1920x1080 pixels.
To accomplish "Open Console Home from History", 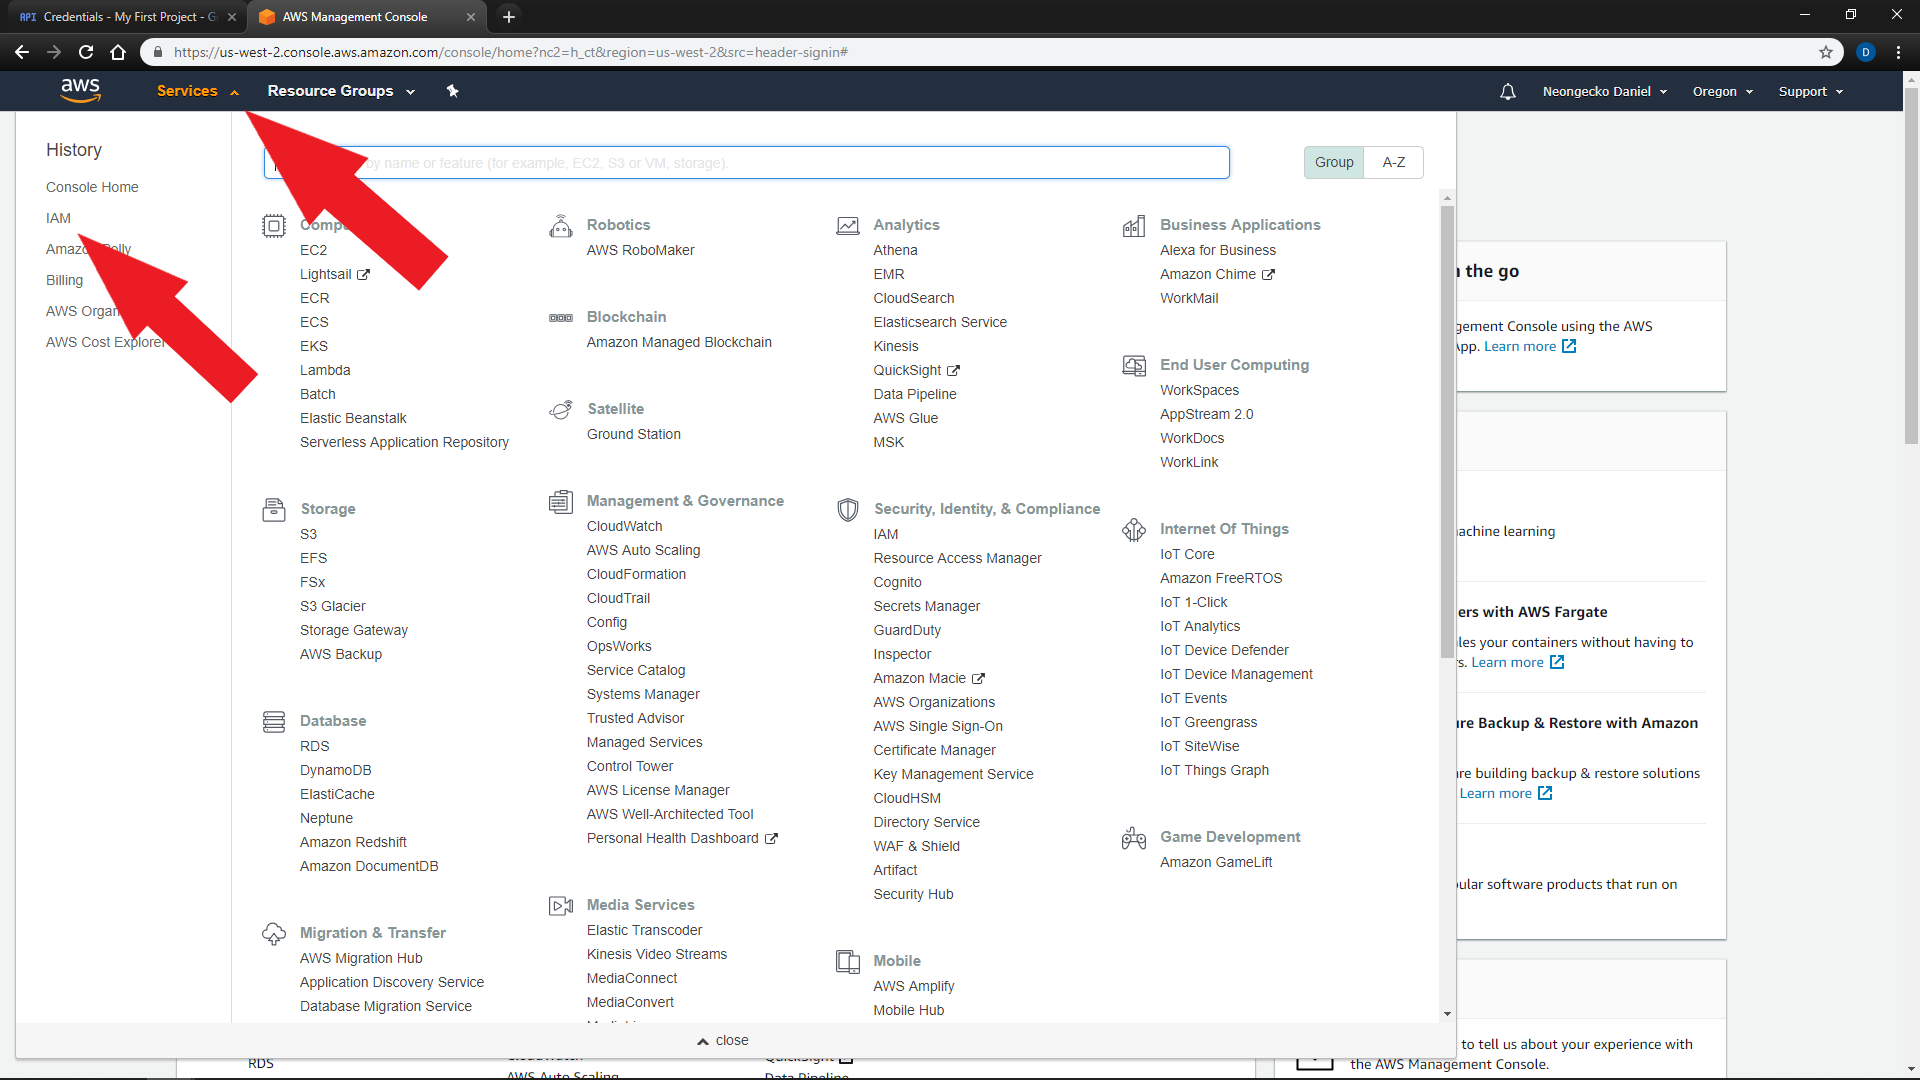I will 92,187.
